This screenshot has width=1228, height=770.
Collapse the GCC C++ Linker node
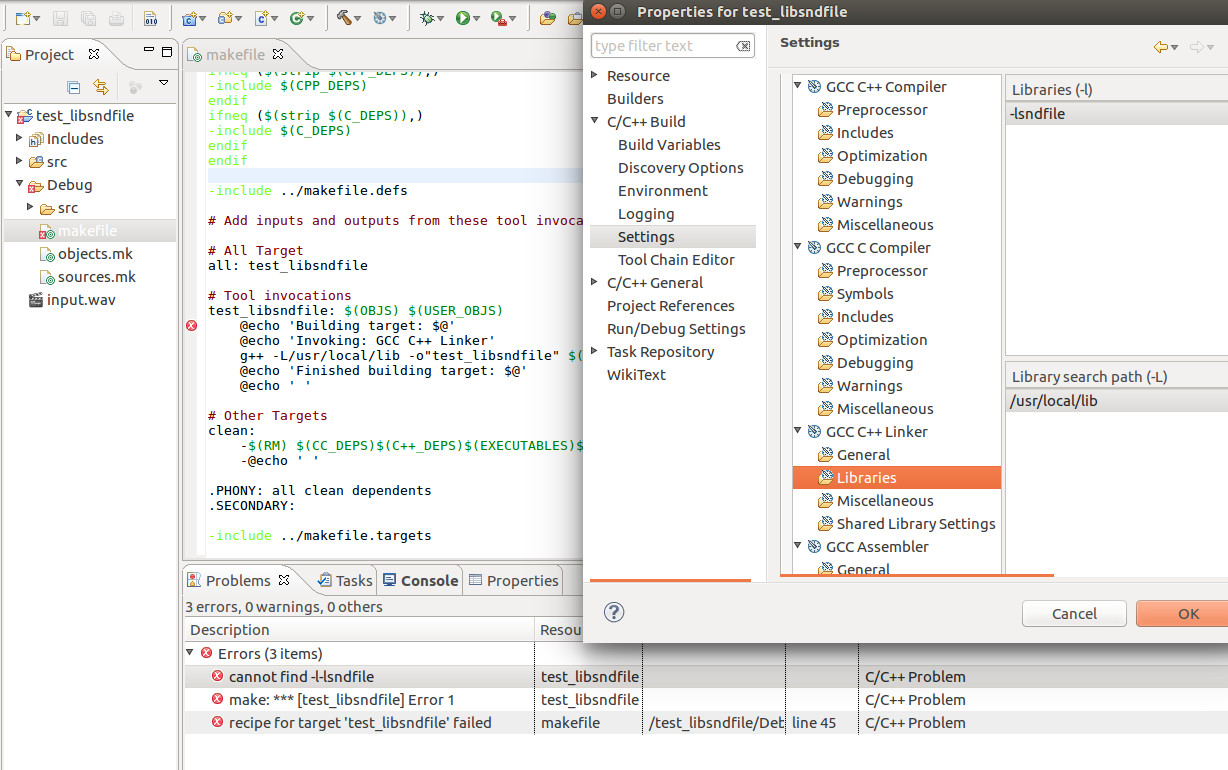point(798,432)
